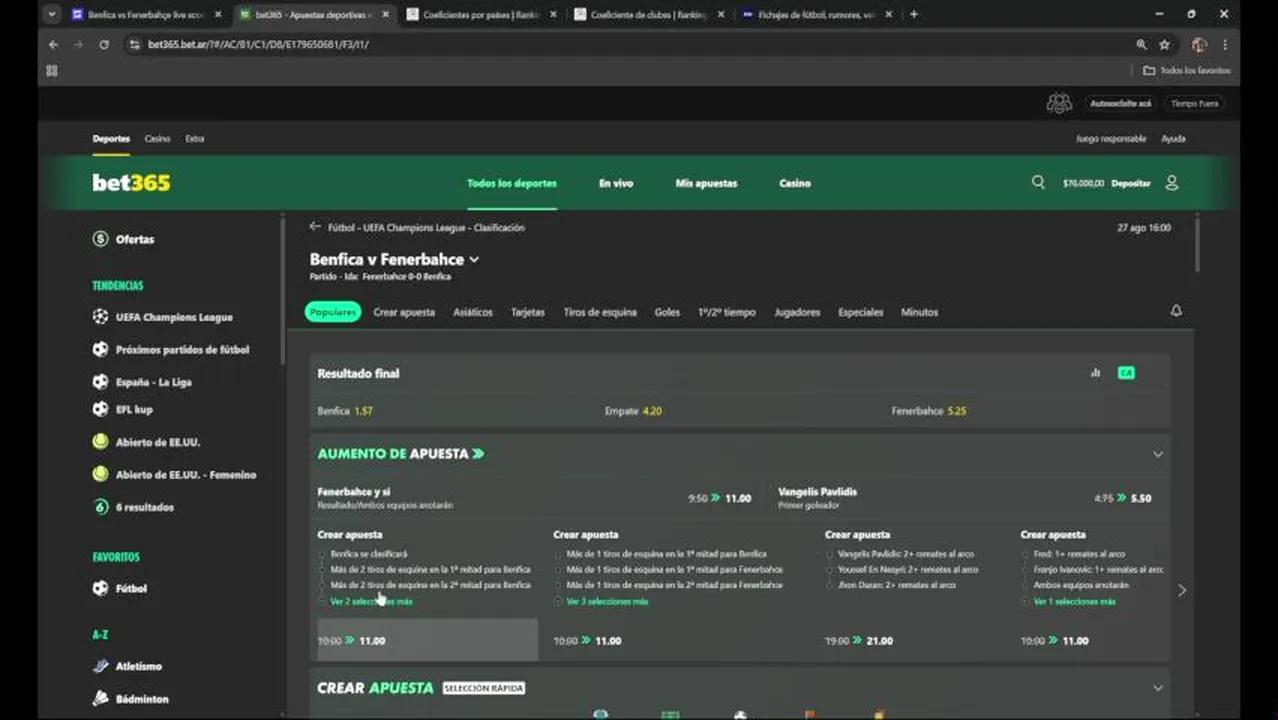Open Todos los deportes
This screenshot has width=1278, height=720.
coord(512,183)
